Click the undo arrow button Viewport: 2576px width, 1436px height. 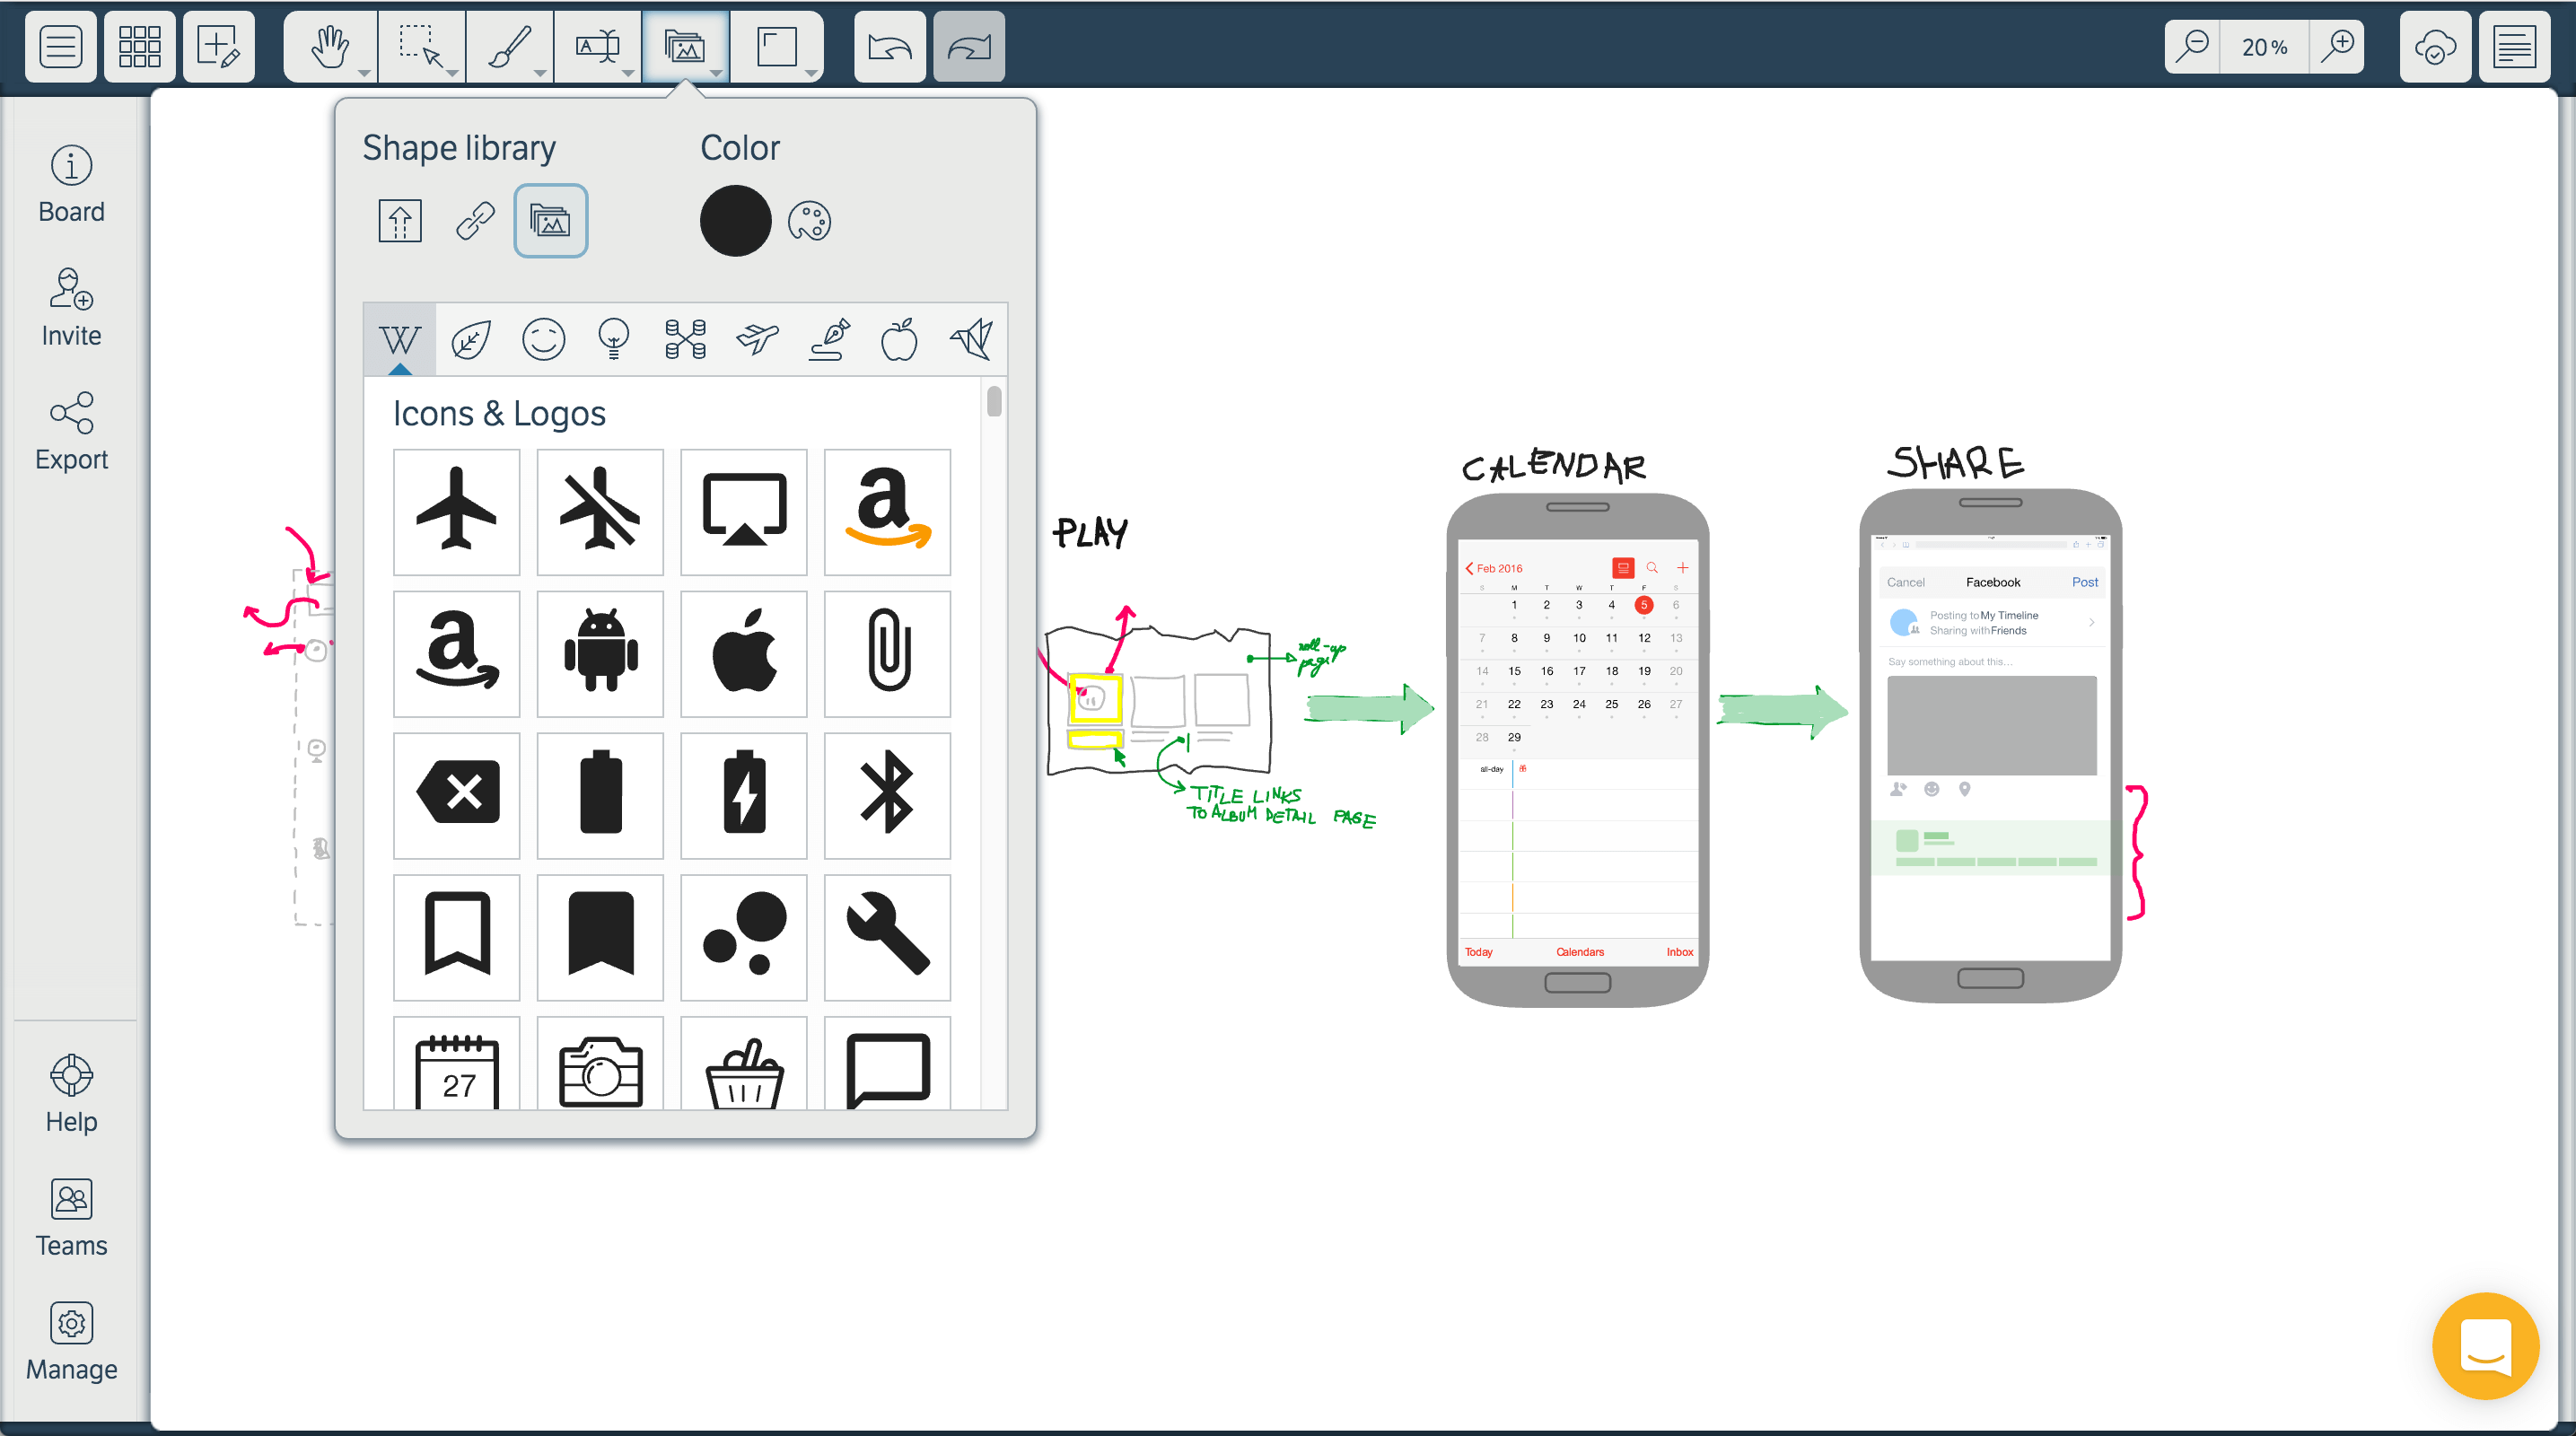pos(889,47)
